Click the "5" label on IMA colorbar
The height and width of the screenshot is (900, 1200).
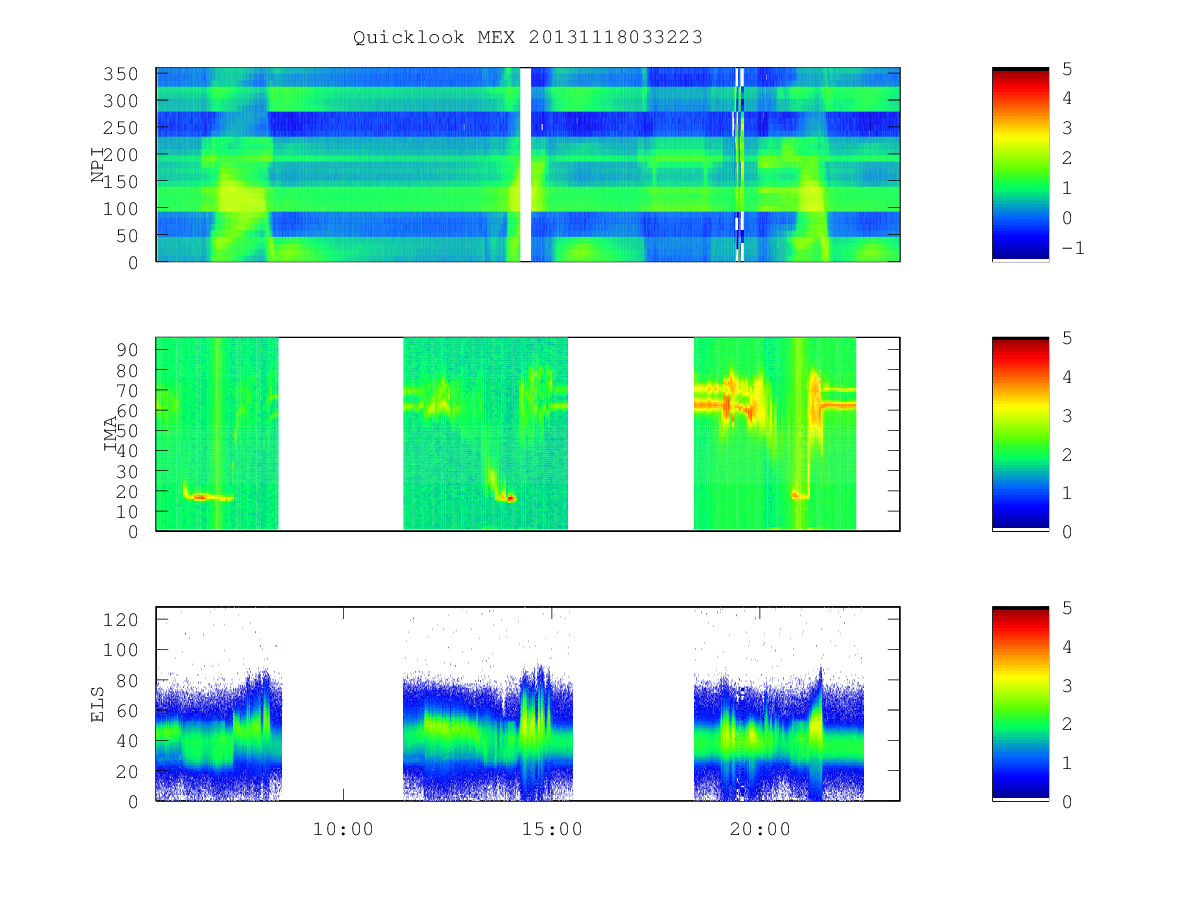pyautogui.click(x=1067, y=338)
